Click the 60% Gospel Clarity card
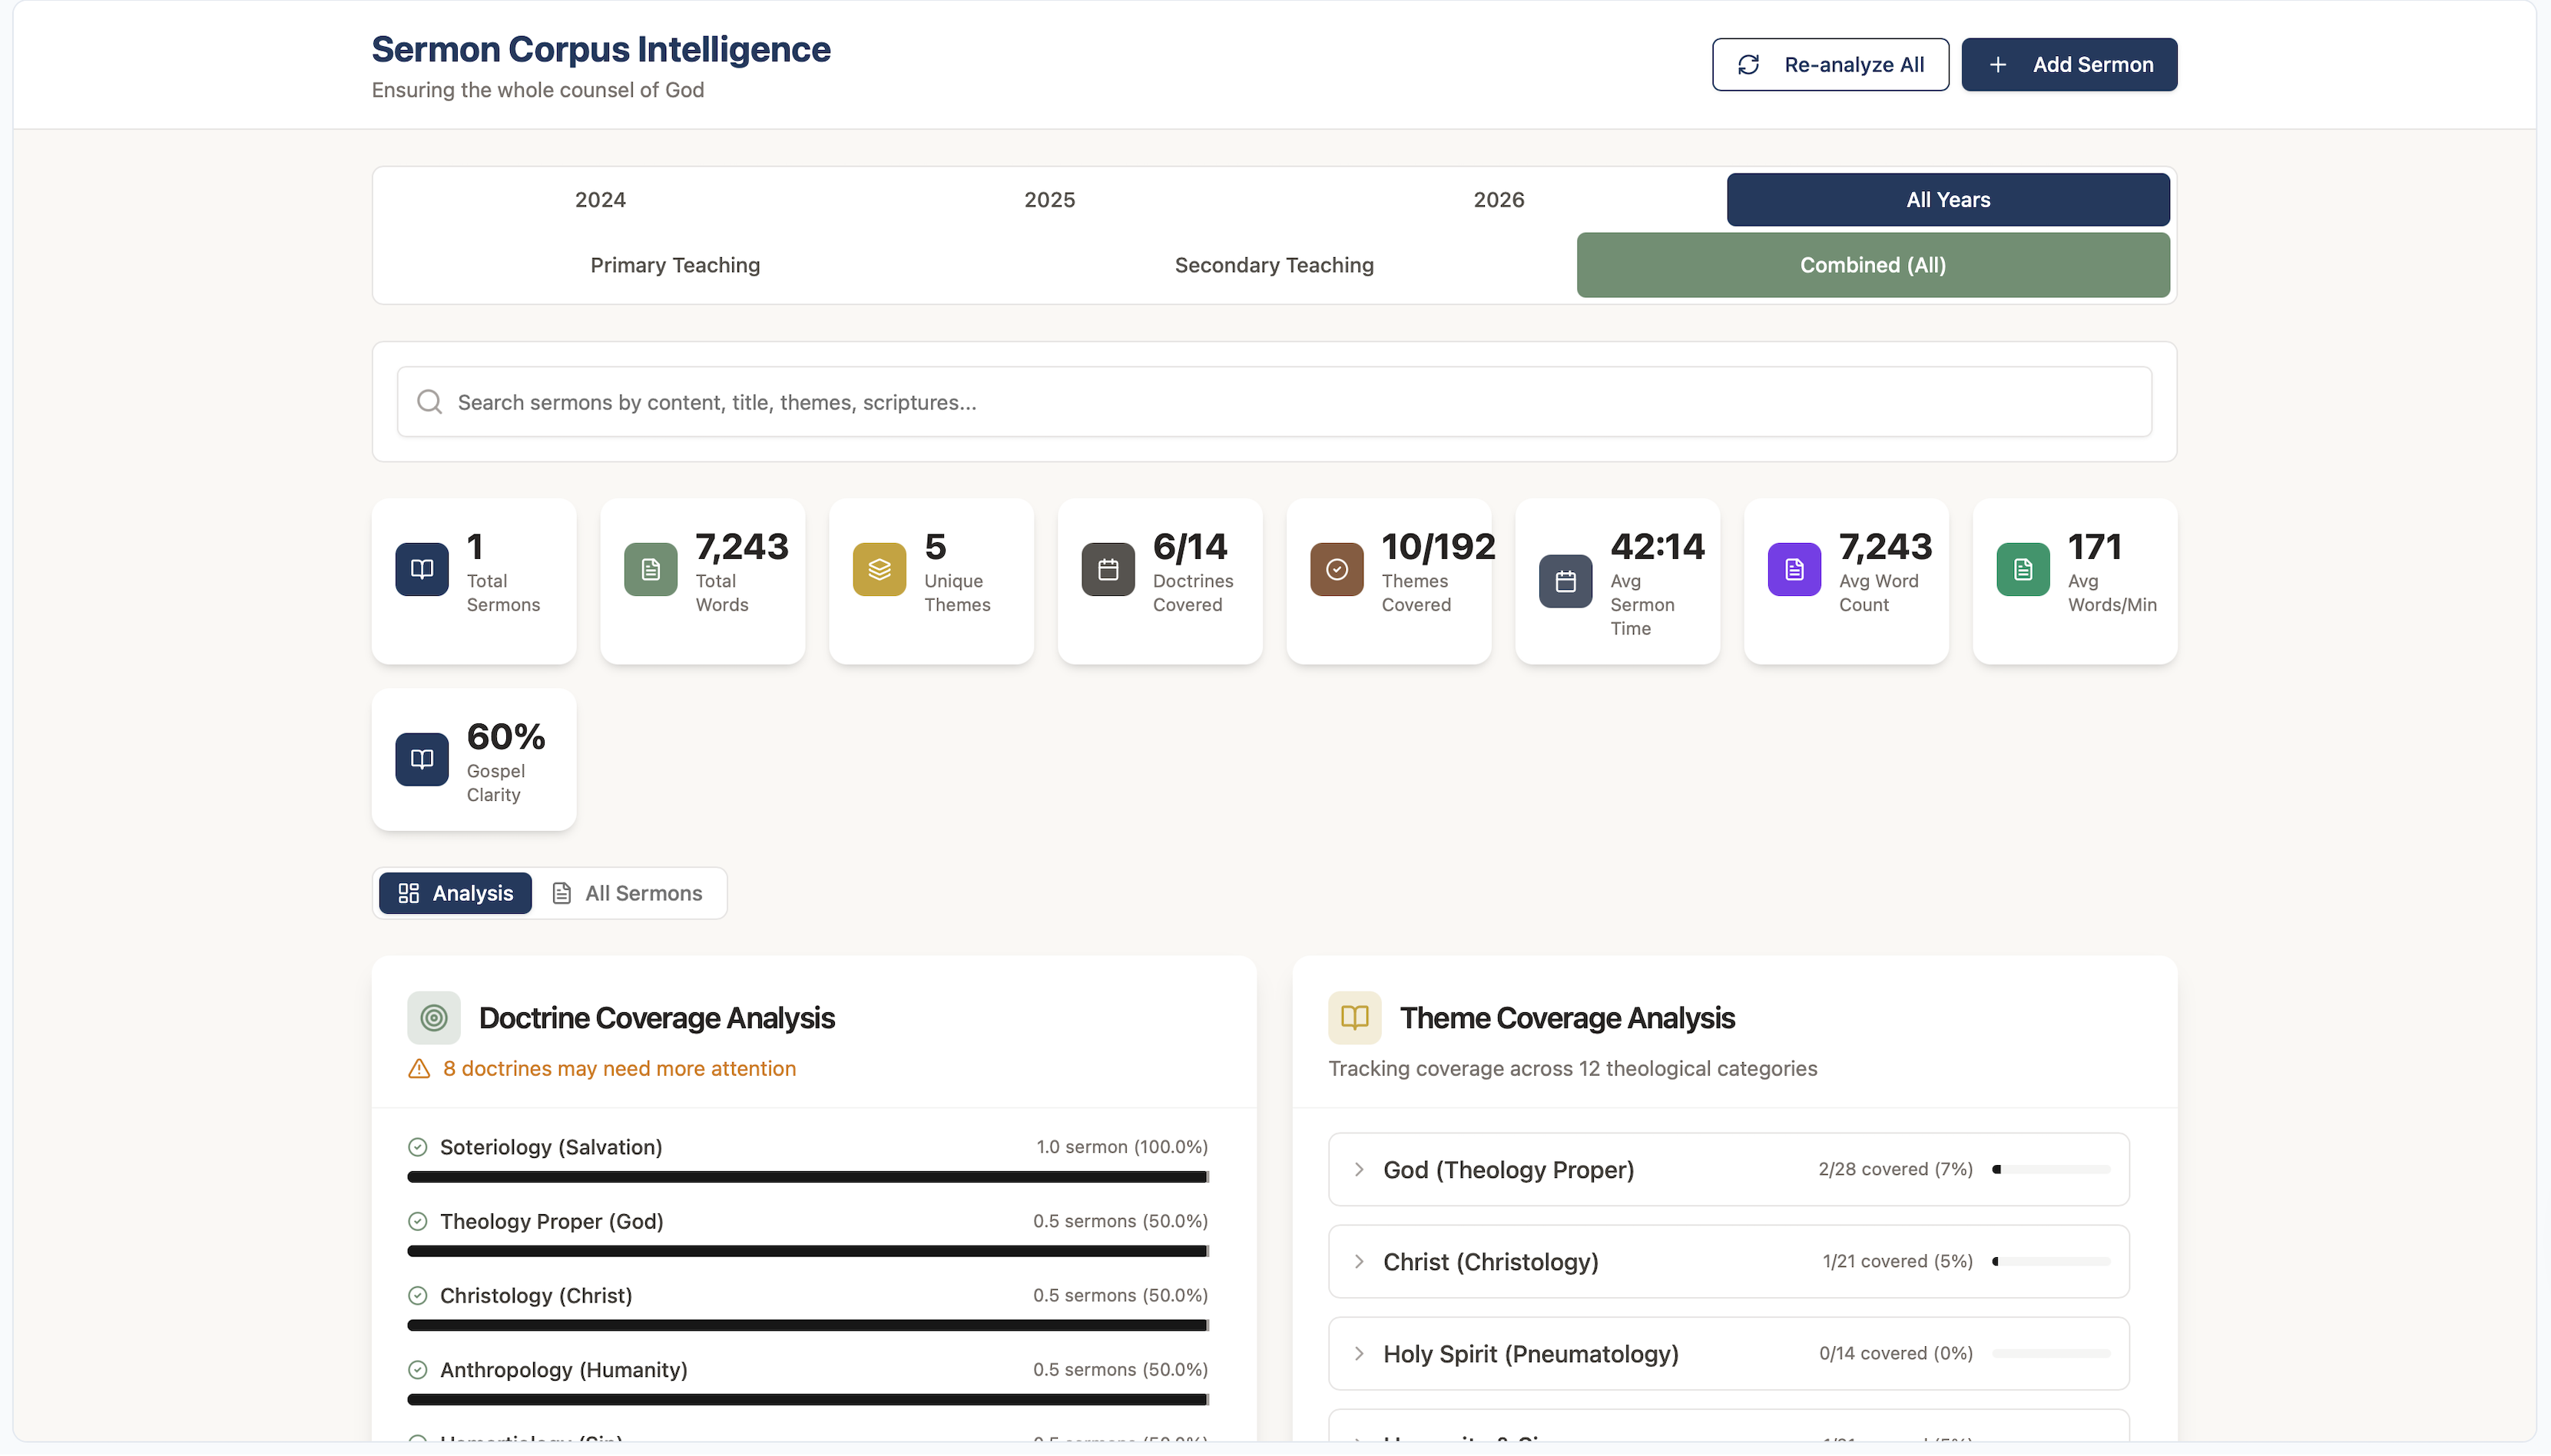Screen dimensions: 2551x1456 pos(474,759)
